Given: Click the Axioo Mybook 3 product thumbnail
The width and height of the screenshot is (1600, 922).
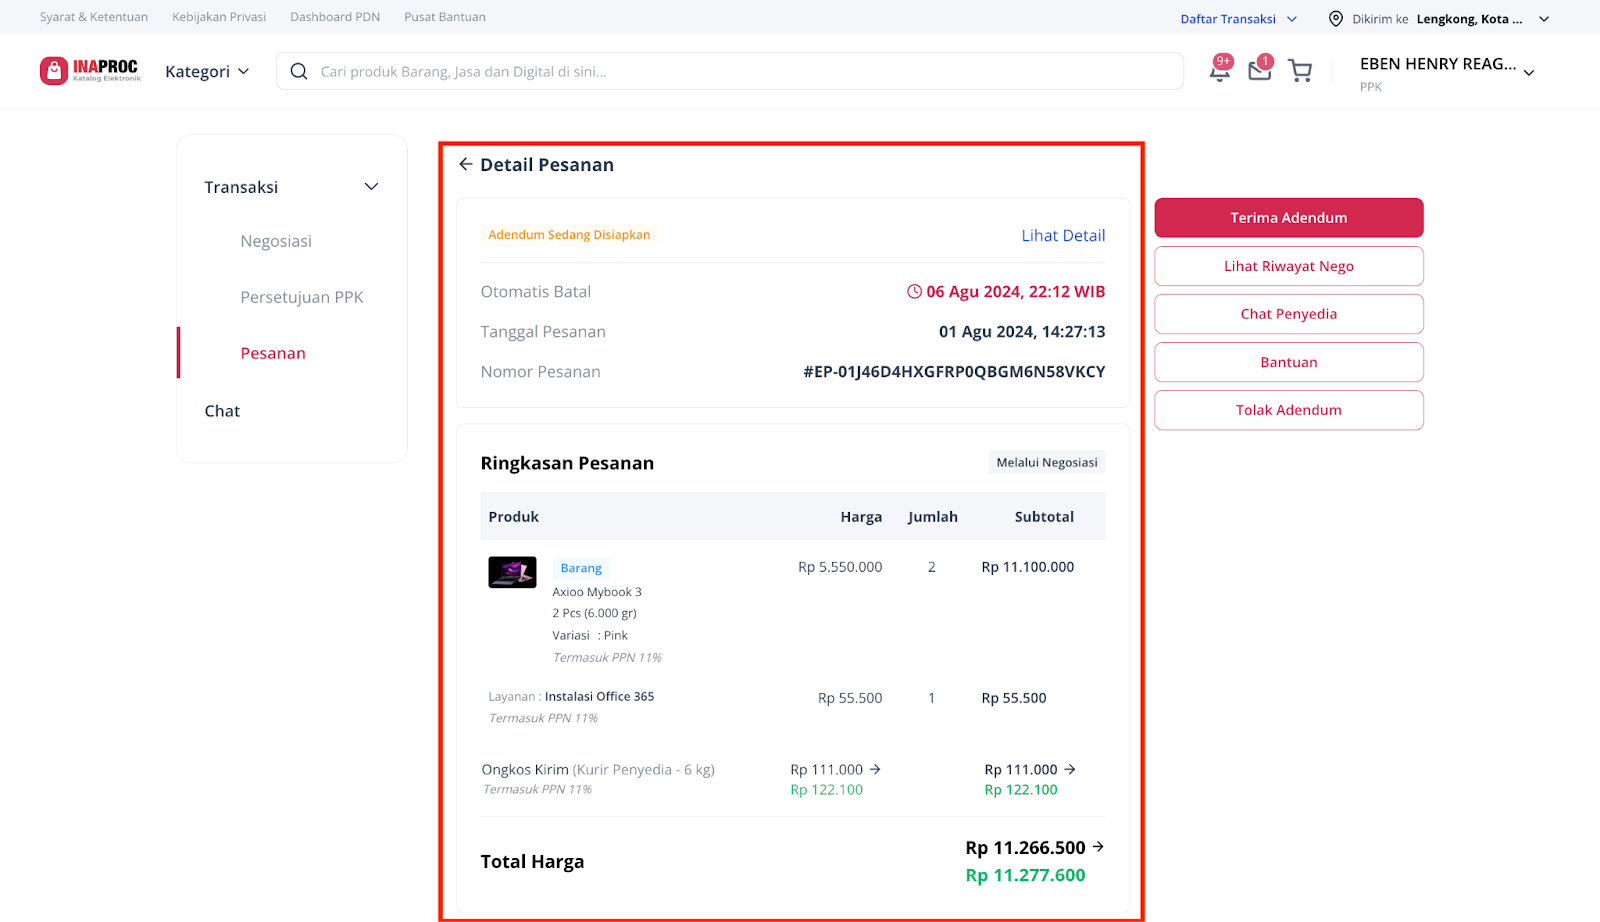Looking at the screenshot, I should pos(512,572).
